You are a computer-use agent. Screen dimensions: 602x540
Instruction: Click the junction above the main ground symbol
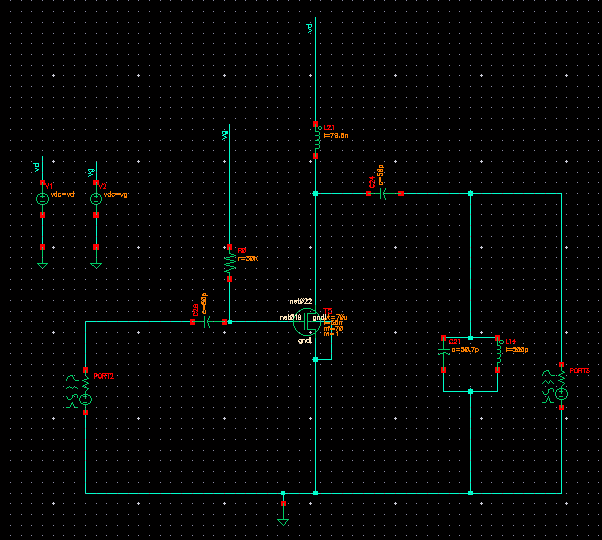click(283, 493)
